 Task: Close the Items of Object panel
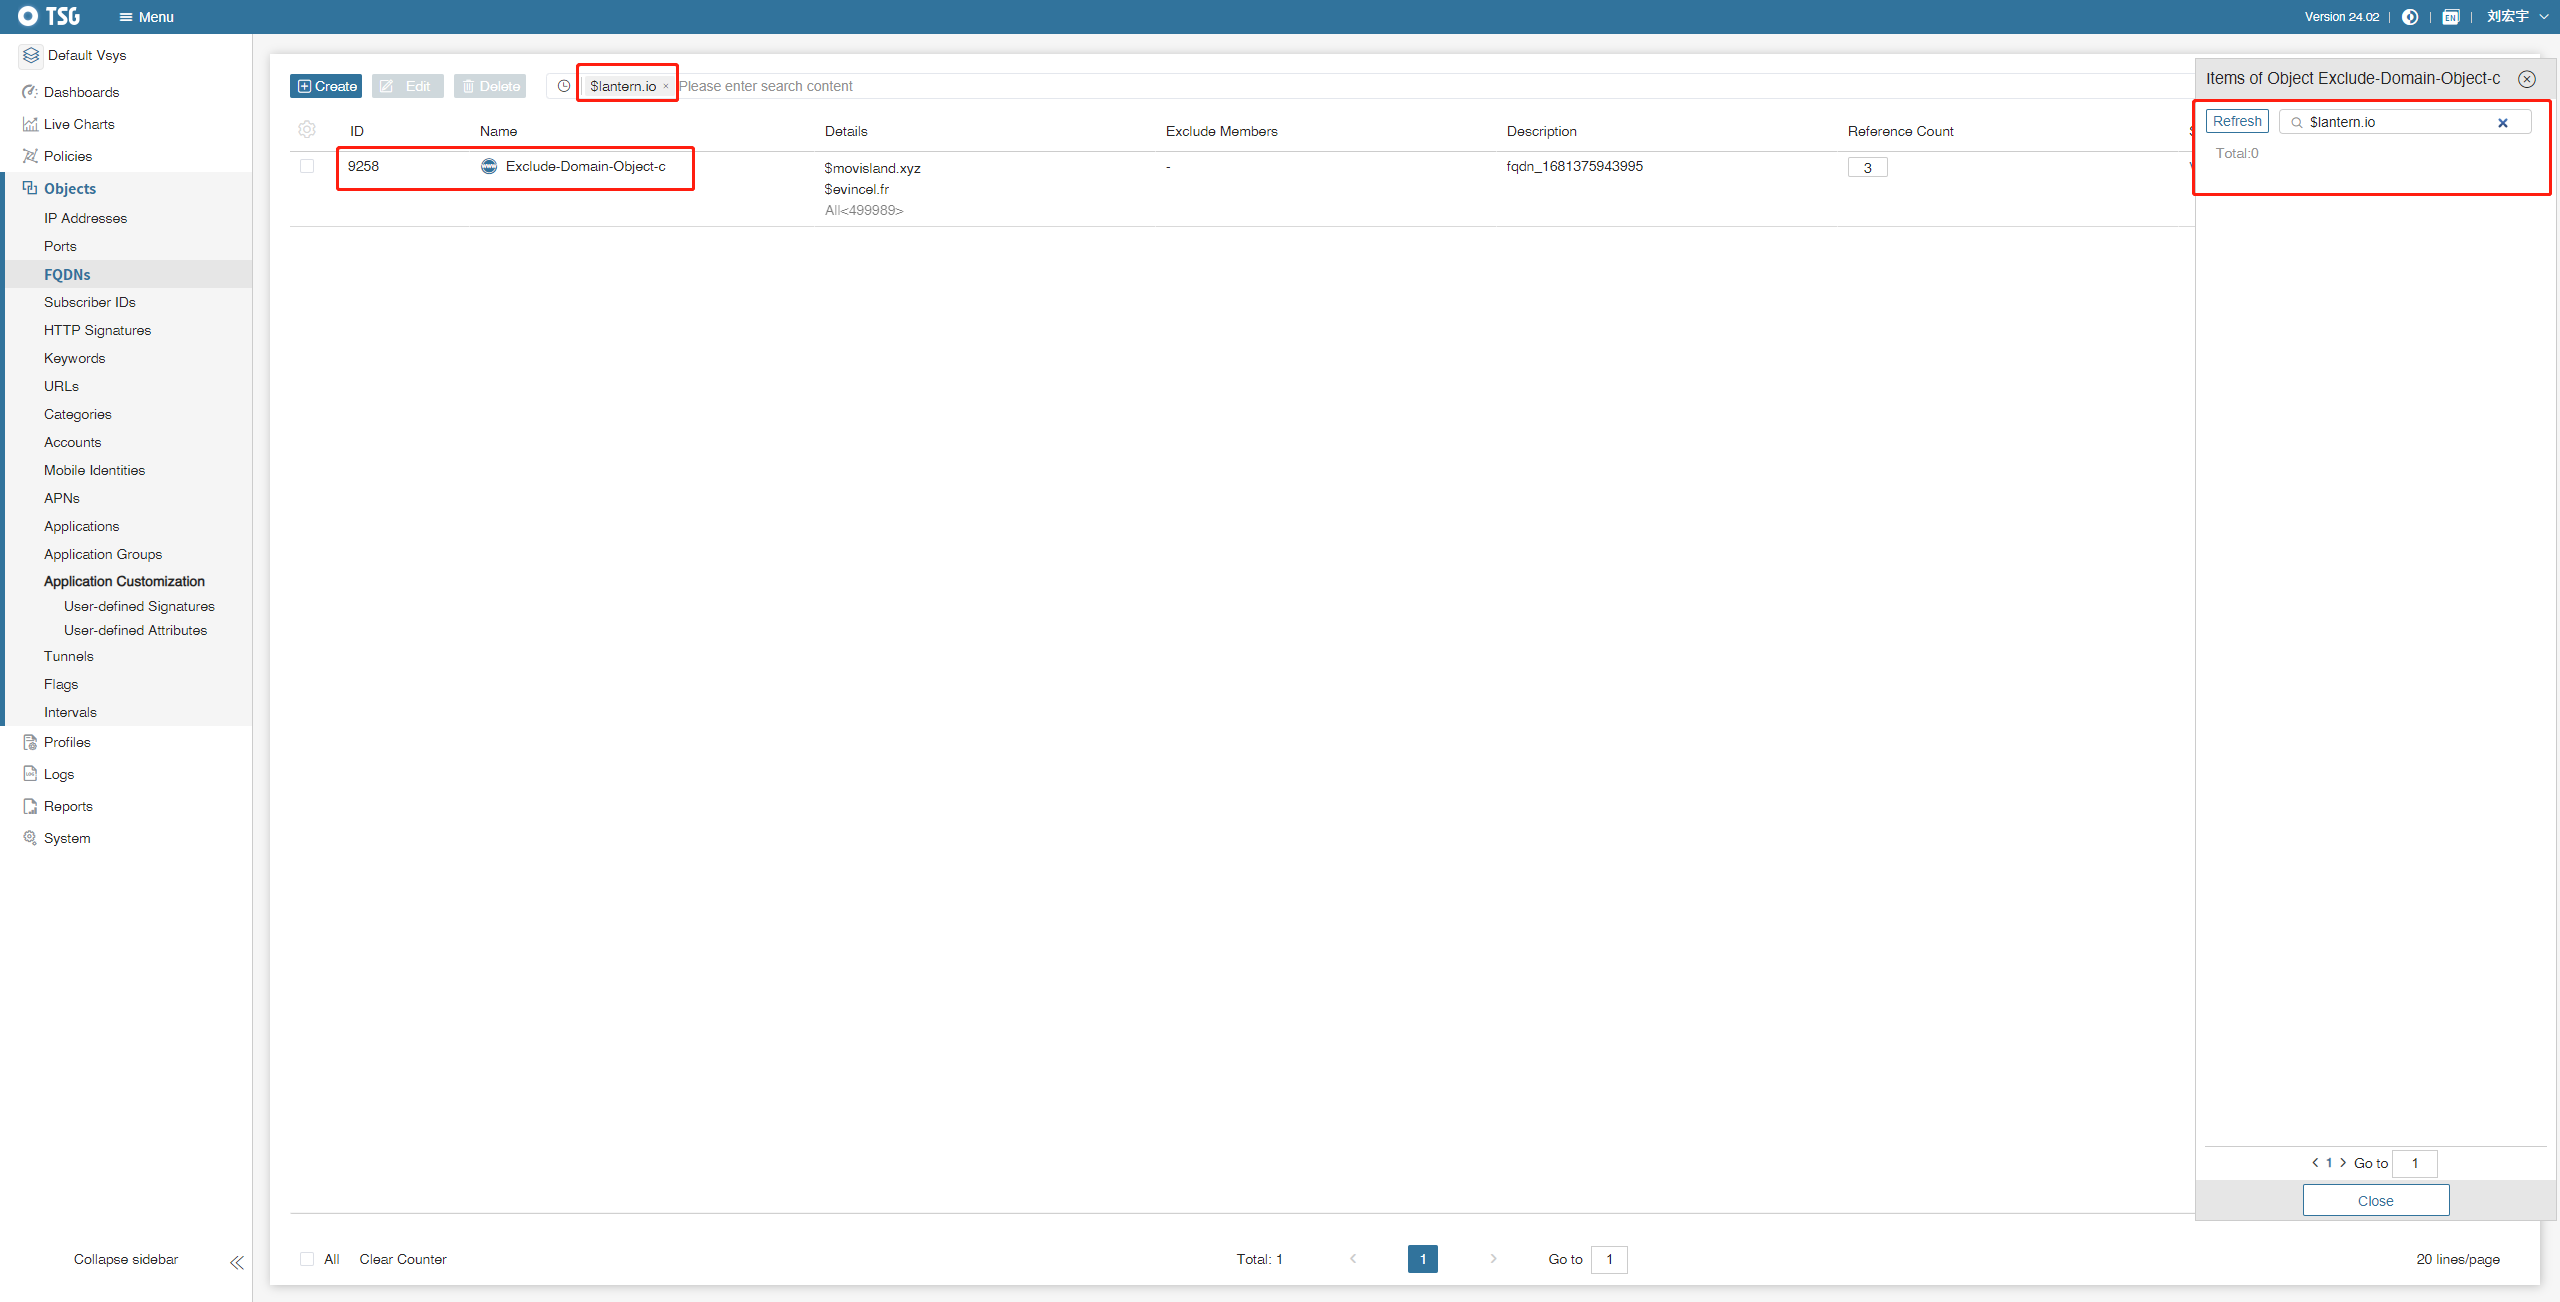coord(2527,79)
